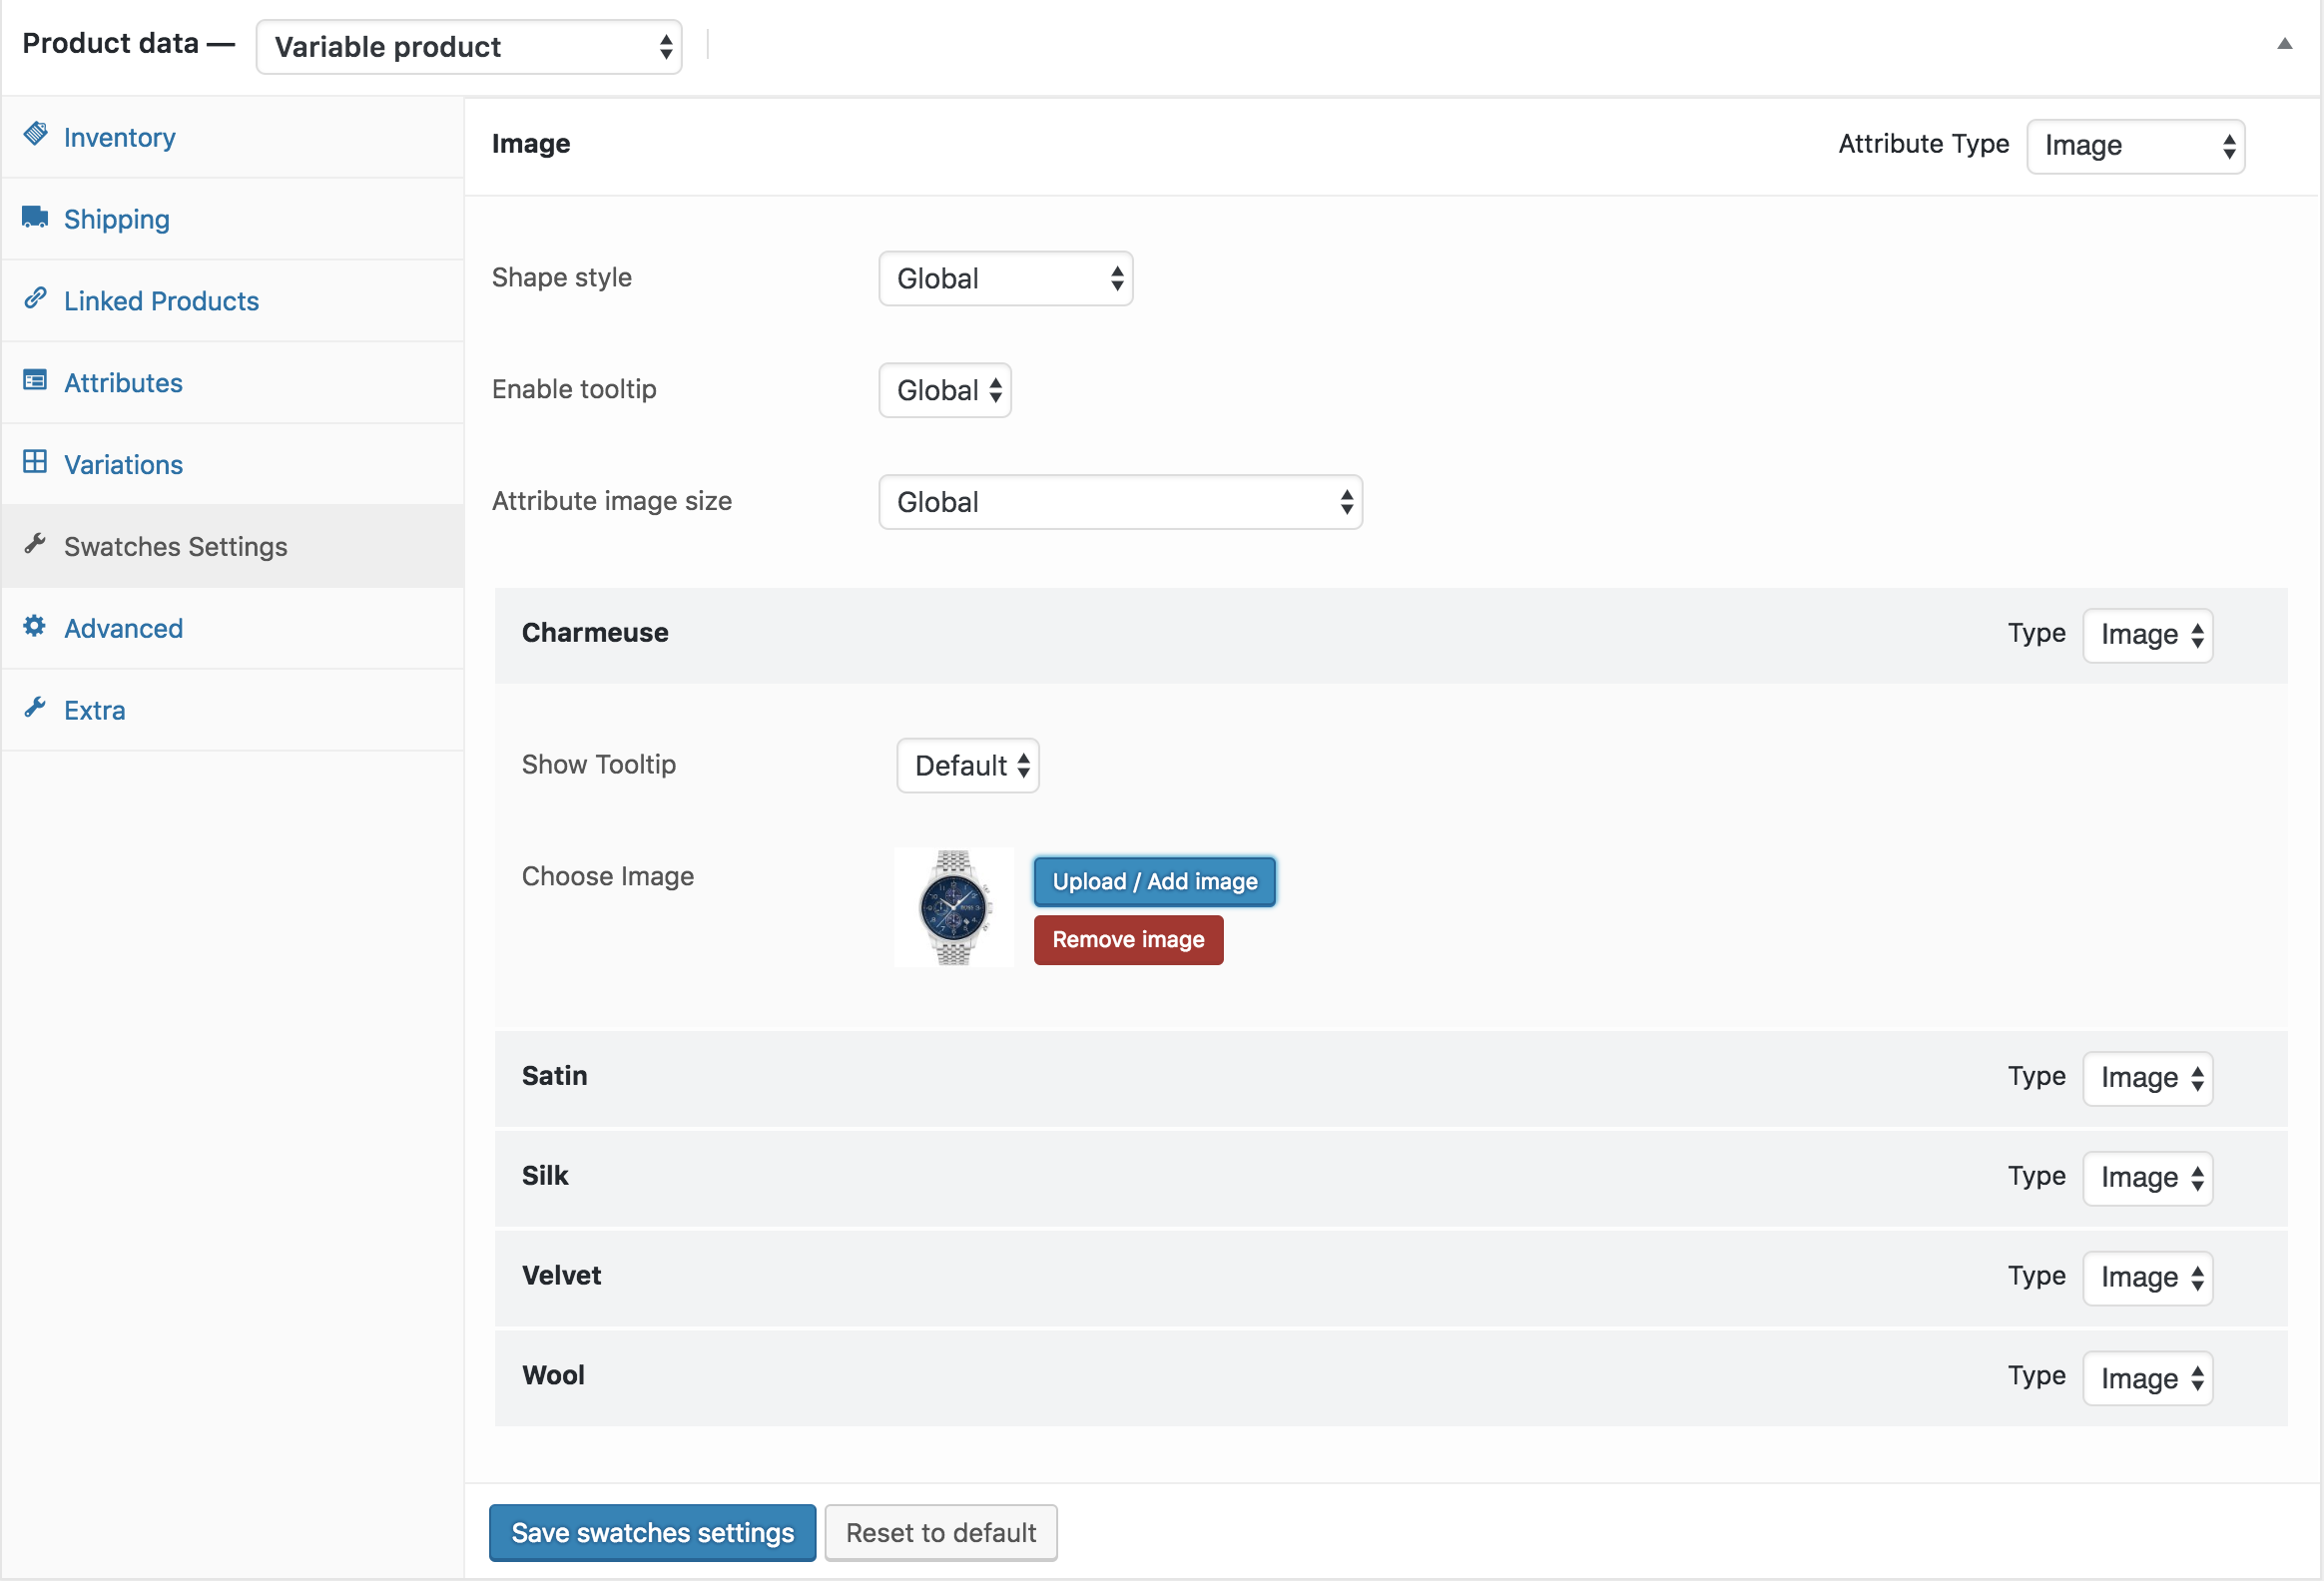This screenshot has width=2324, height=1581.
Task: Click the Linked Products chain icon
Action: click(36, 298)
